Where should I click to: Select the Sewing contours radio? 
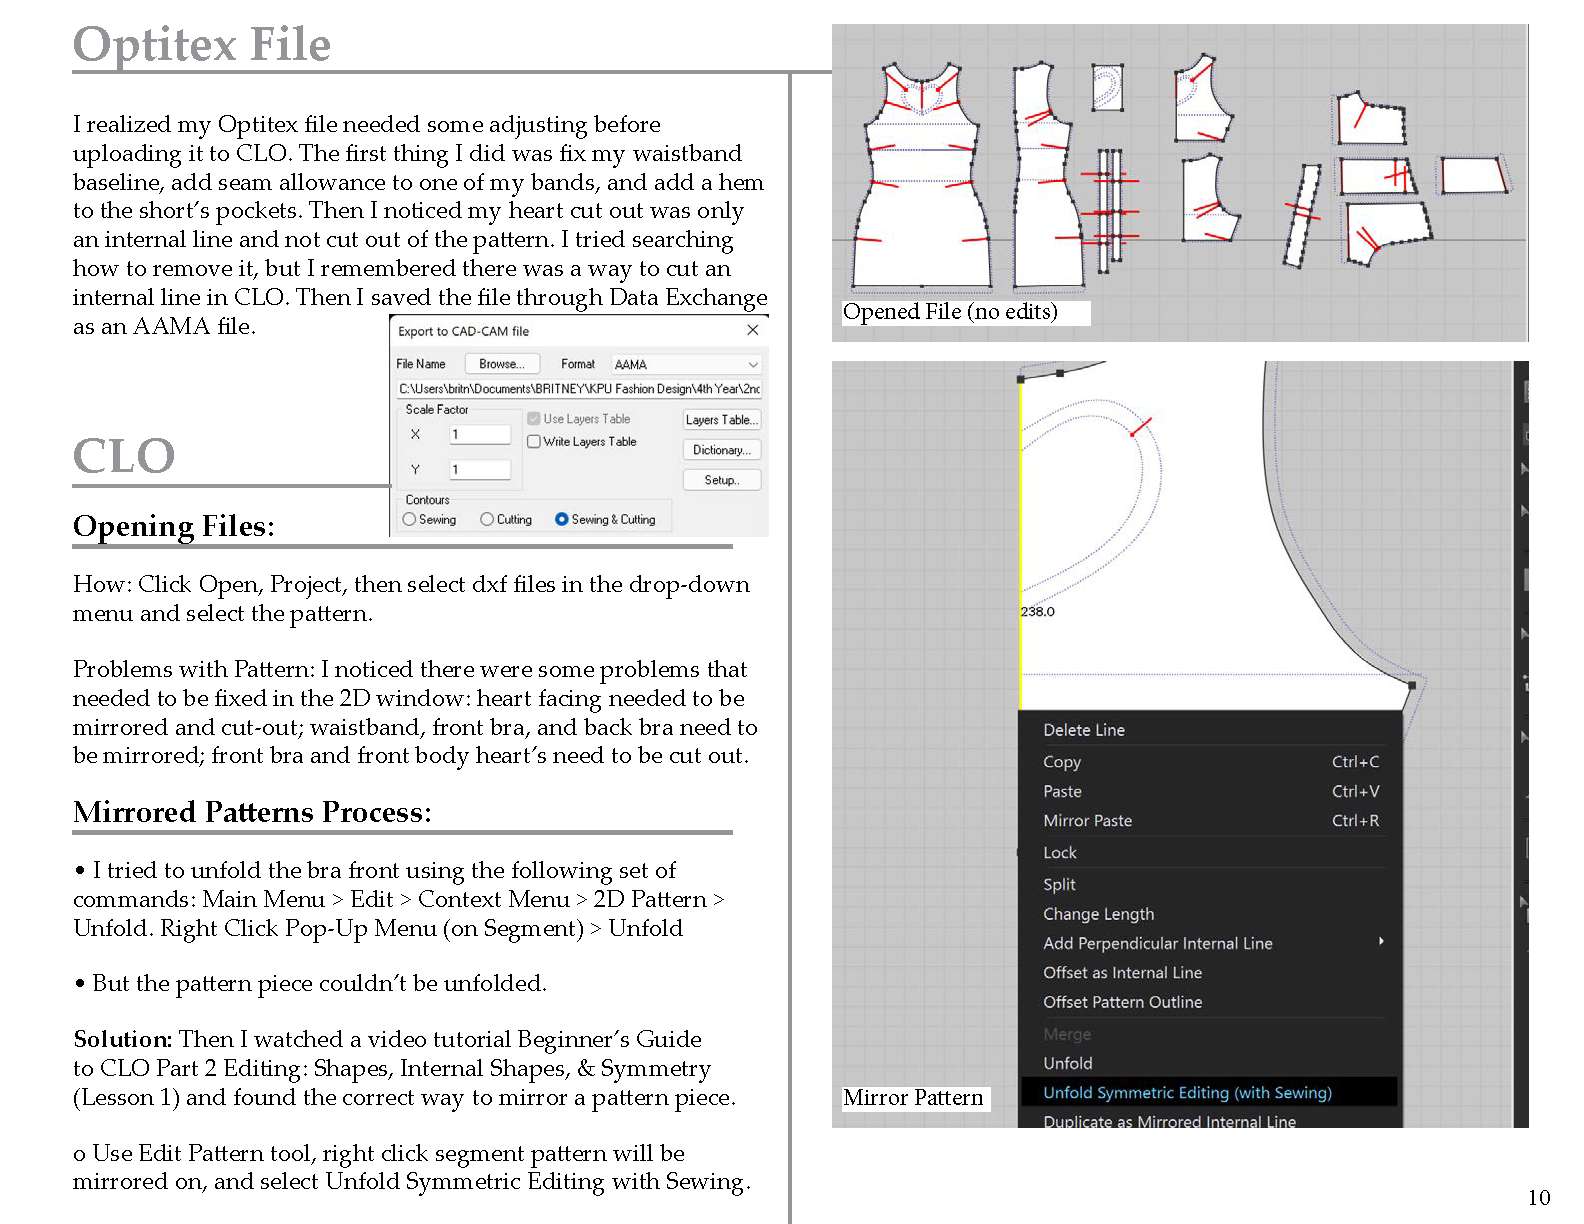click(x=409, y=519)
